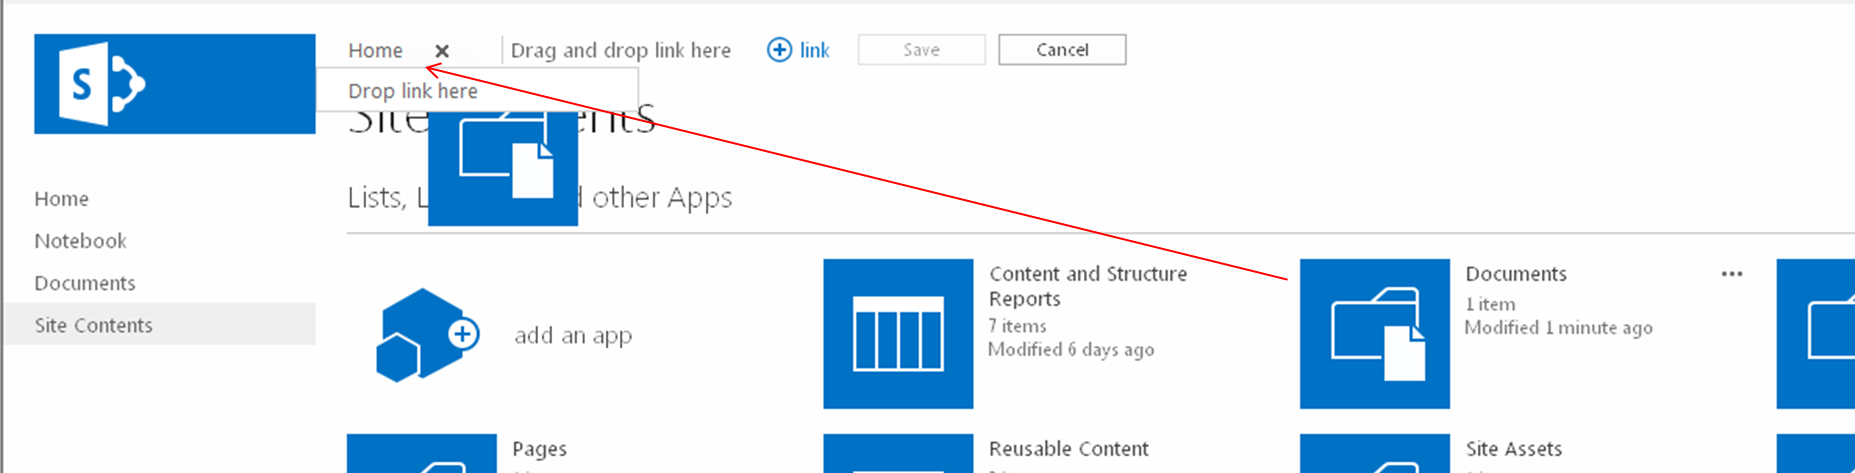Select Documents in the left sidebar
Image resolution: width=1855 pixels, height=473 pixels.
85,283
